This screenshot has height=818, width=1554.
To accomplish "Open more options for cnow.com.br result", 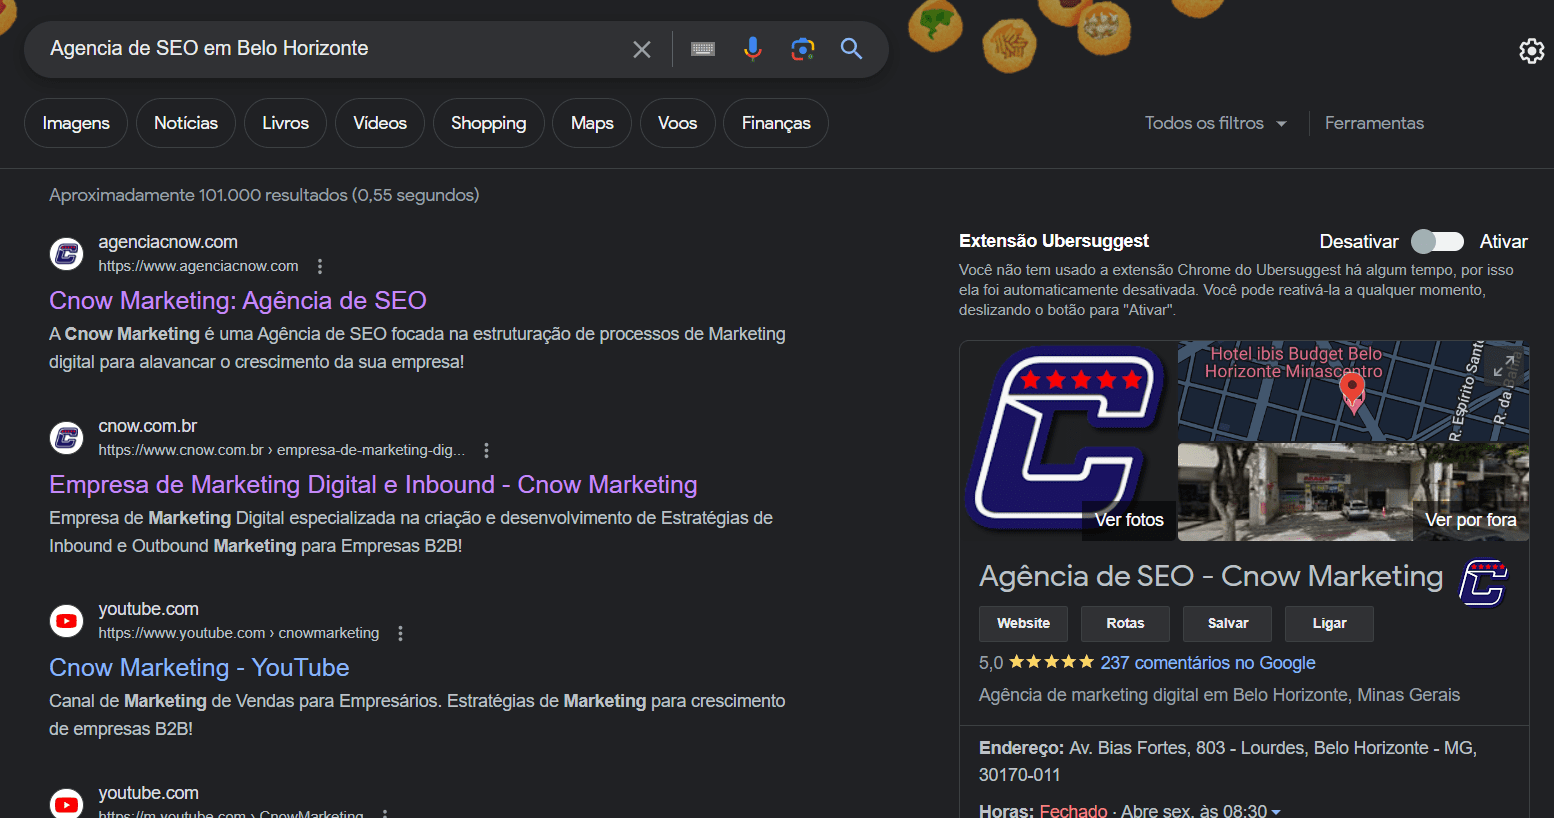I will 487,450.
